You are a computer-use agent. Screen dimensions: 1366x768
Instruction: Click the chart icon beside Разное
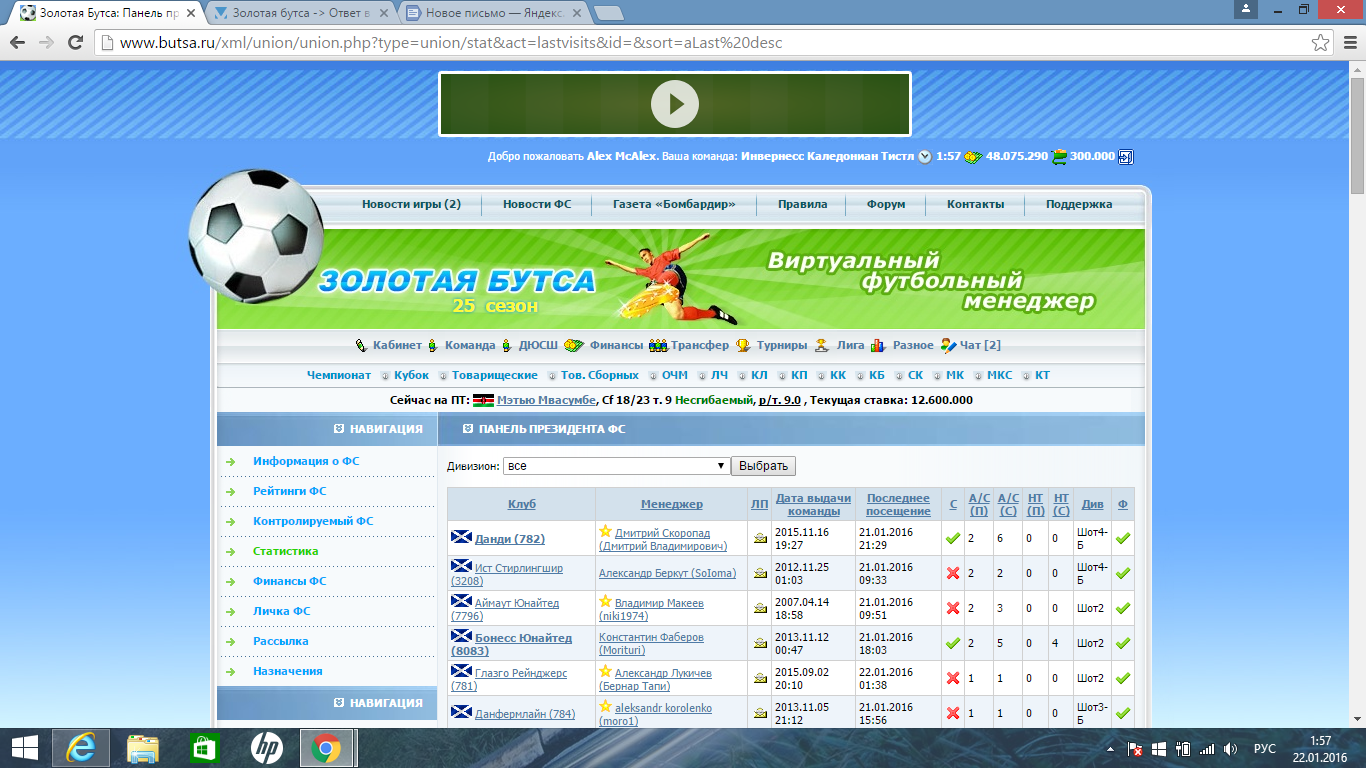tap(878, 346)
